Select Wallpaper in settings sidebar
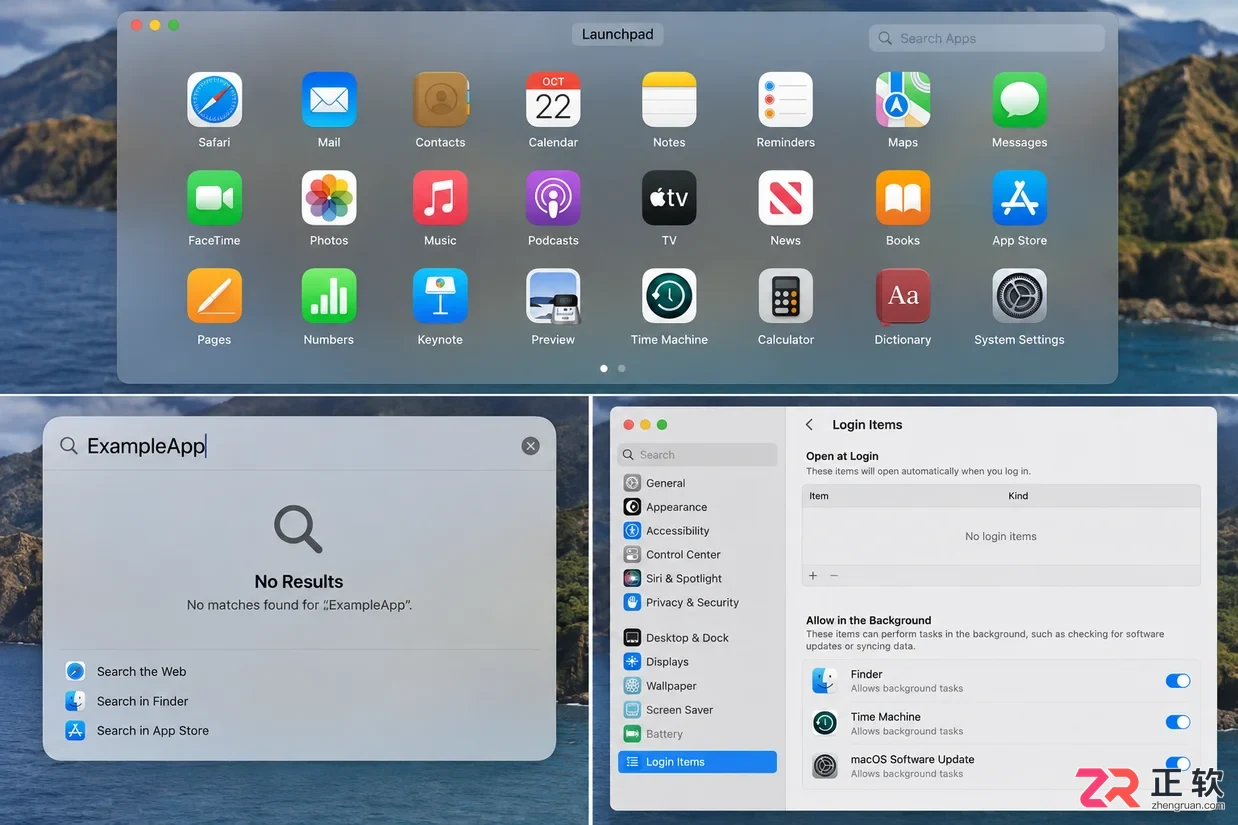This screenshot has width=1238, height=825. tap(697, 686)
